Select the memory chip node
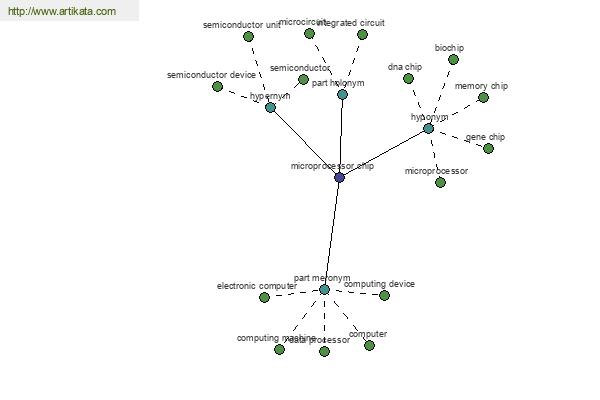The height and width of the screenshot is (400, 600). point(483,98)
